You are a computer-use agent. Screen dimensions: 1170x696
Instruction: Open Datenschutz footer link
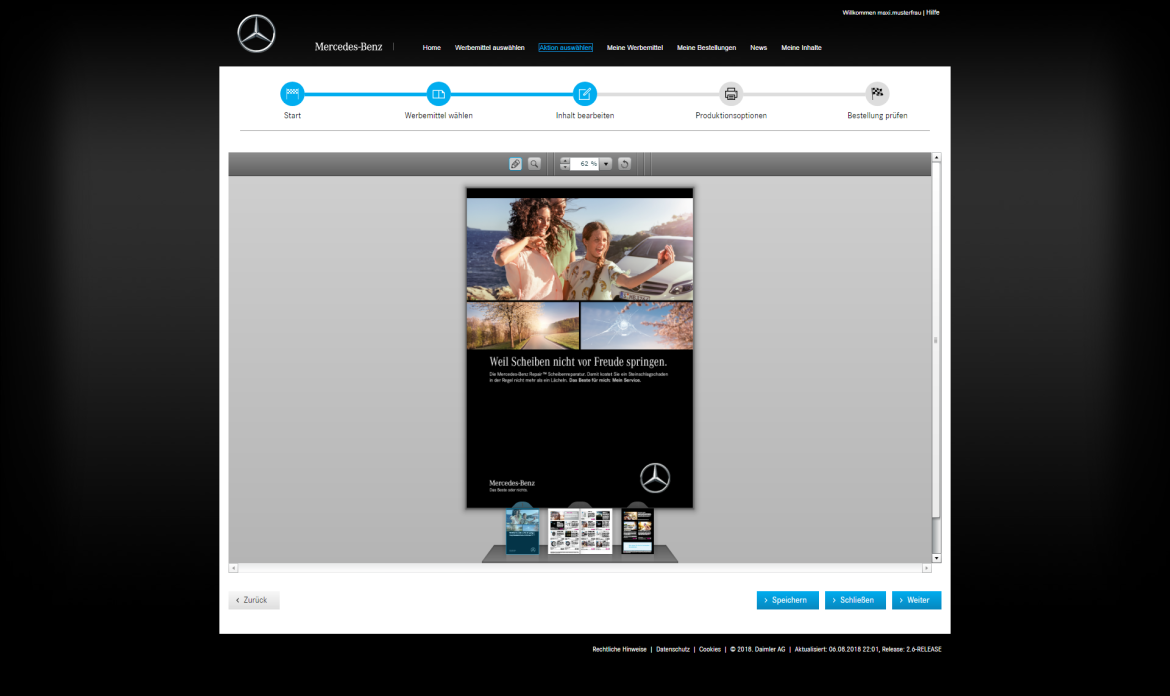click(x=672, y=650)
